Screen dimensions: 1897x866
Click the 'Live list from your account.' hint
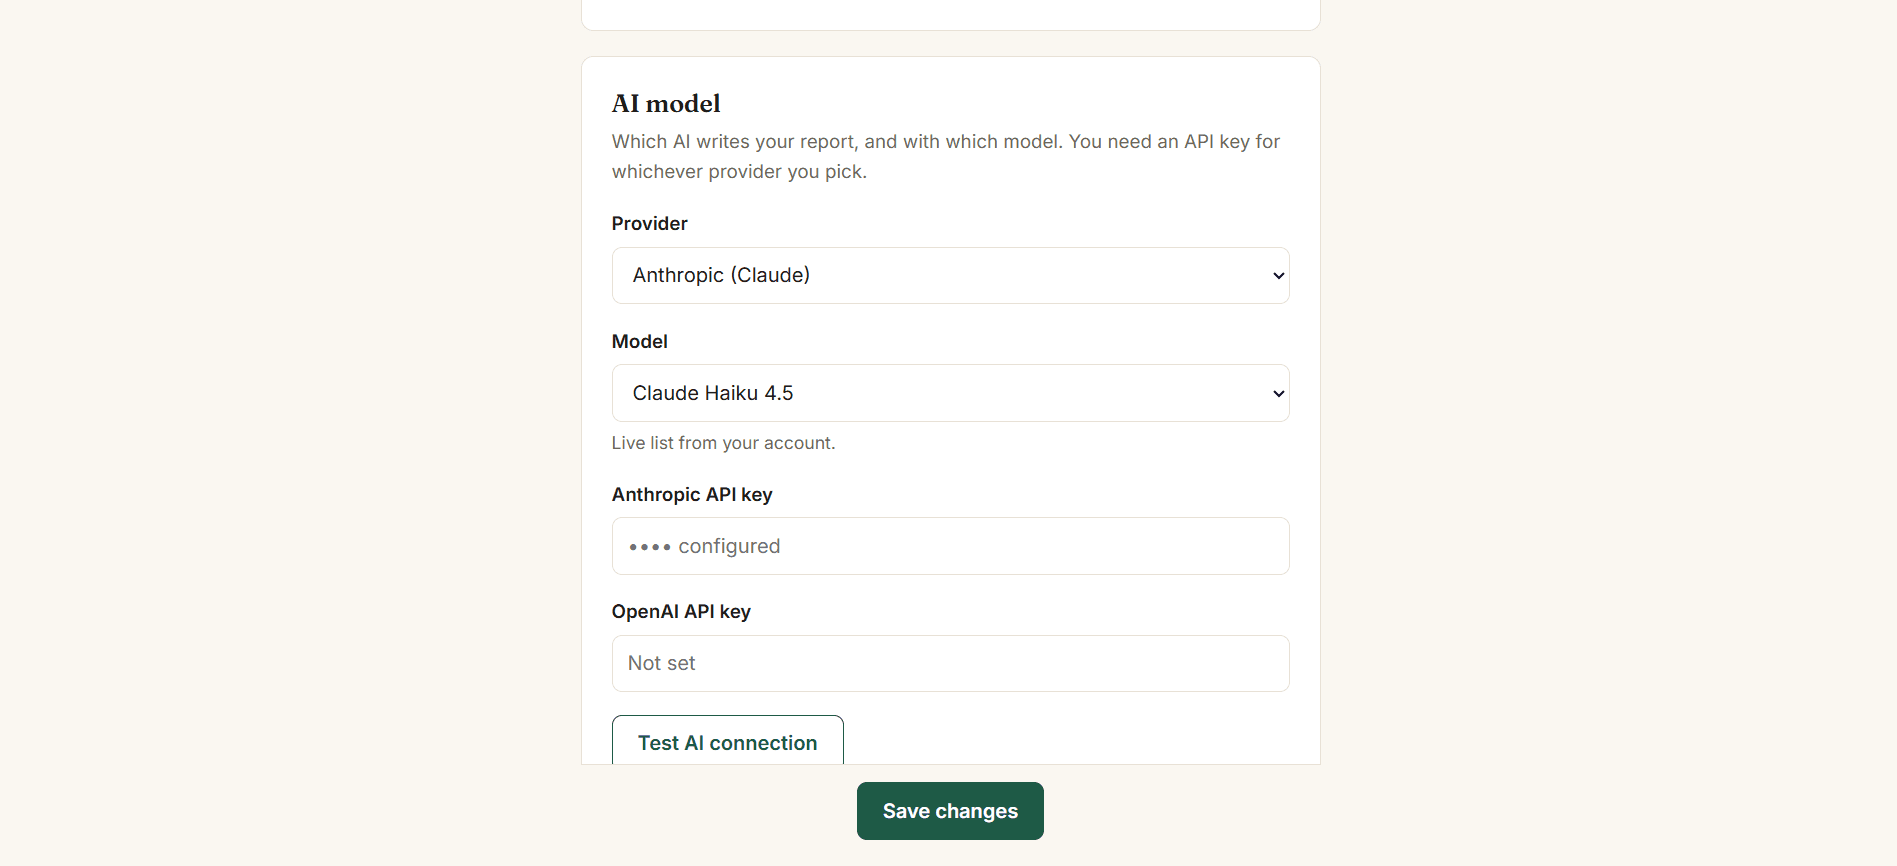[723, 443]
